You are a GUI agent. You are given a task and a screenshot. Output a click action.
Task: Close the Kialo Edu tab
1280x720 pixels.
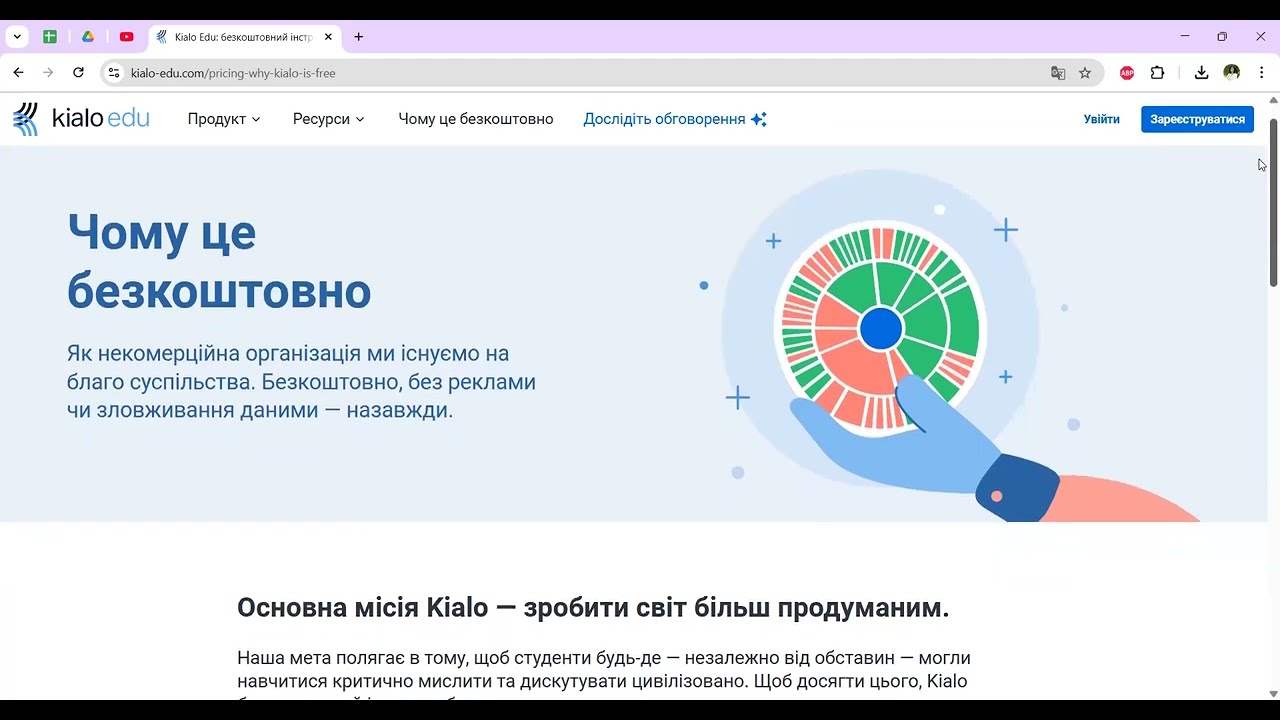pos(328,37)
